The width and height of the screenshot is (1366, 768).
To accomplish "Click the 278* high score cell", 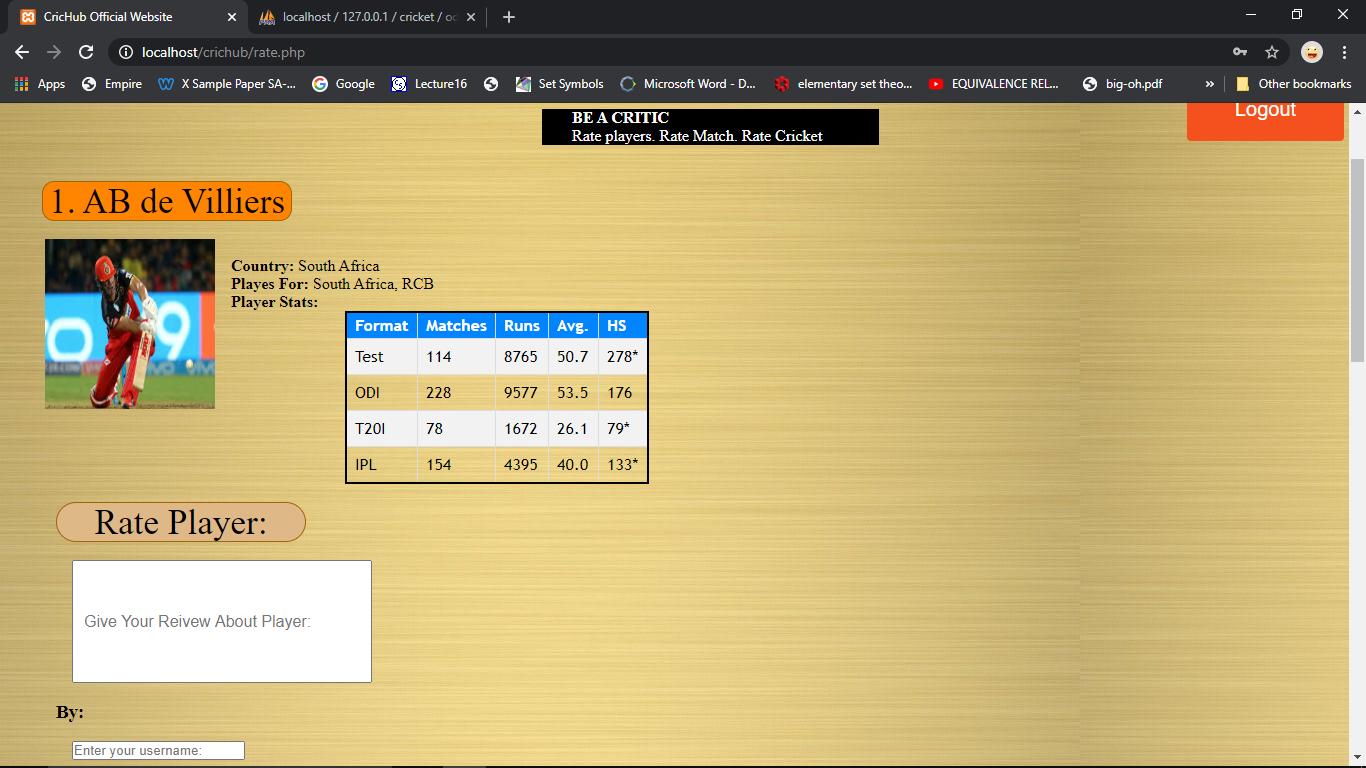I will 623,356.
